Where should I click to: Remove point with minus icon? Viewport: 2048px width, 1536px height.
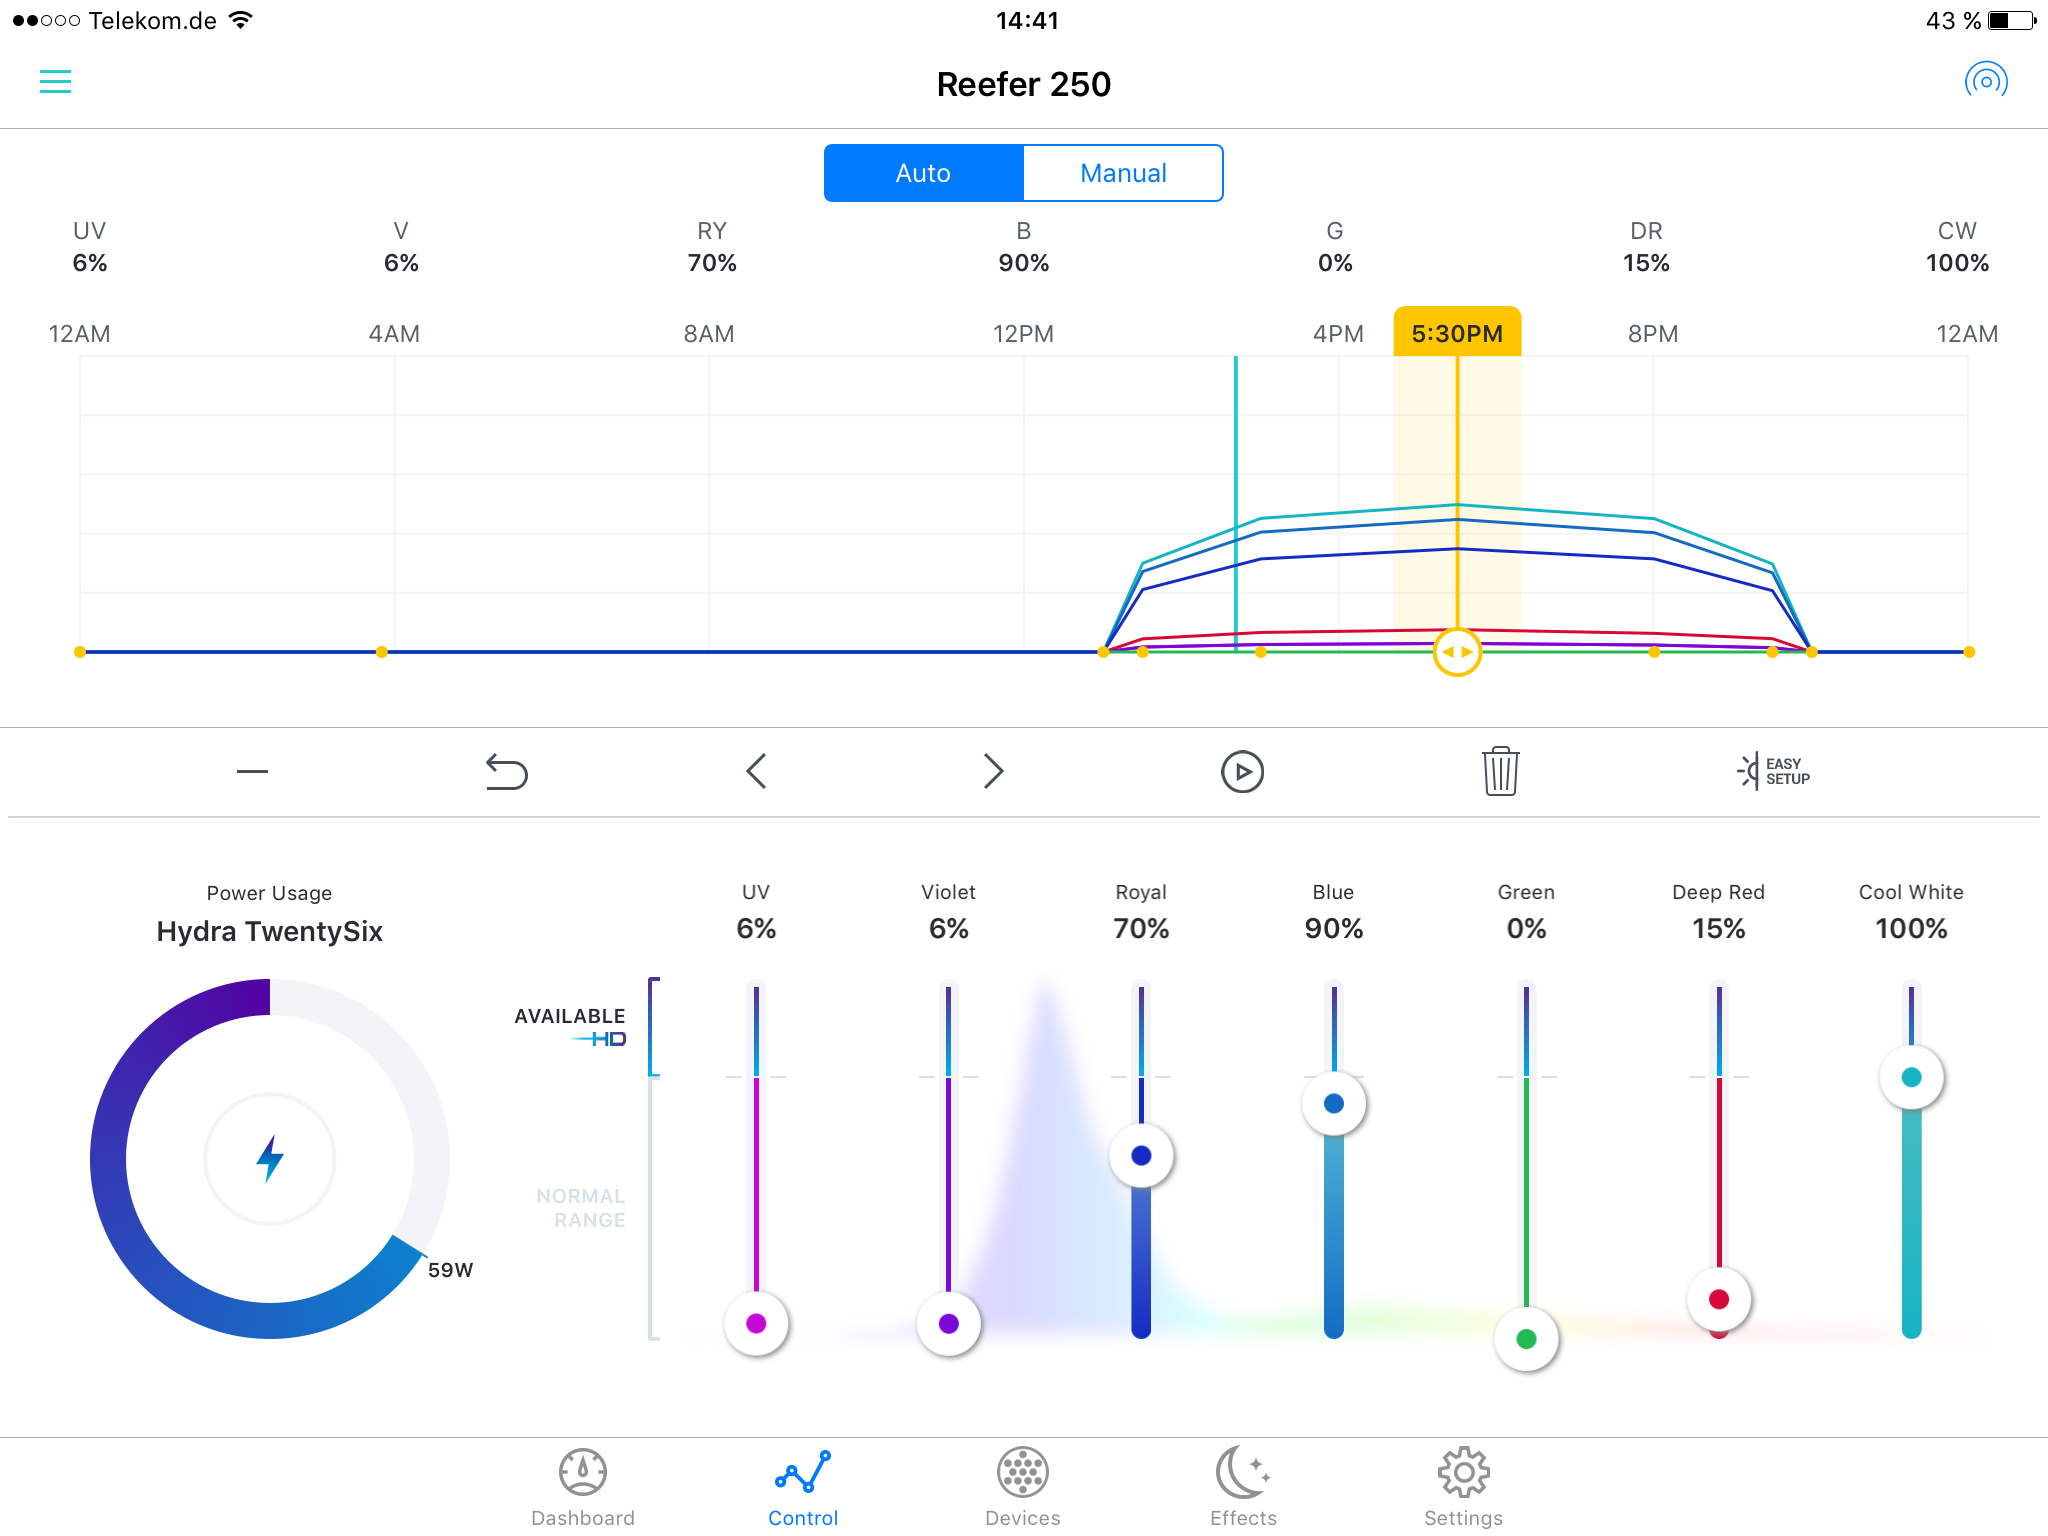(252, 772)
